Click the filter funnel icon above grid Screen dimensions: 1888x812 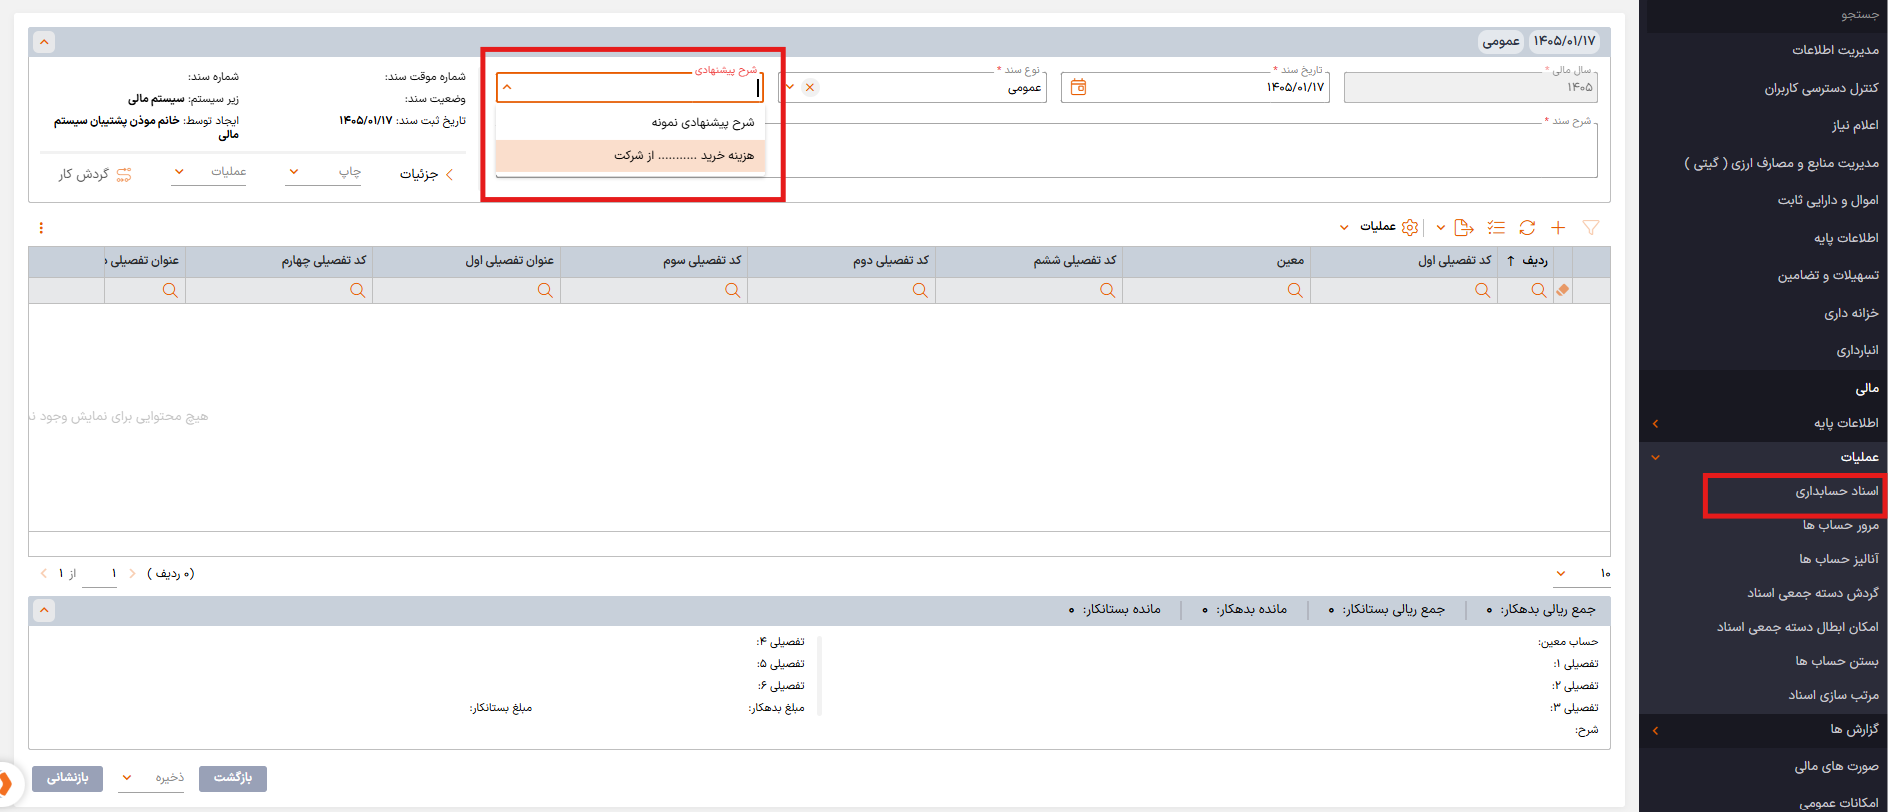1590,228
